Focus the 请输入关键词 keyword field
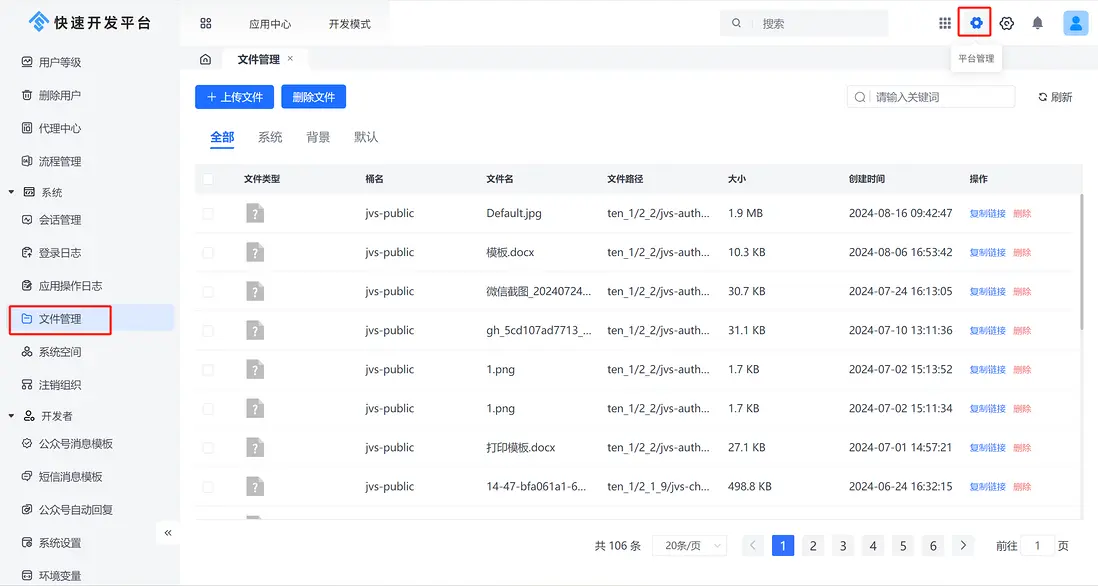The height and width of the screenshot is (586, 1098). tap(931, 97)
